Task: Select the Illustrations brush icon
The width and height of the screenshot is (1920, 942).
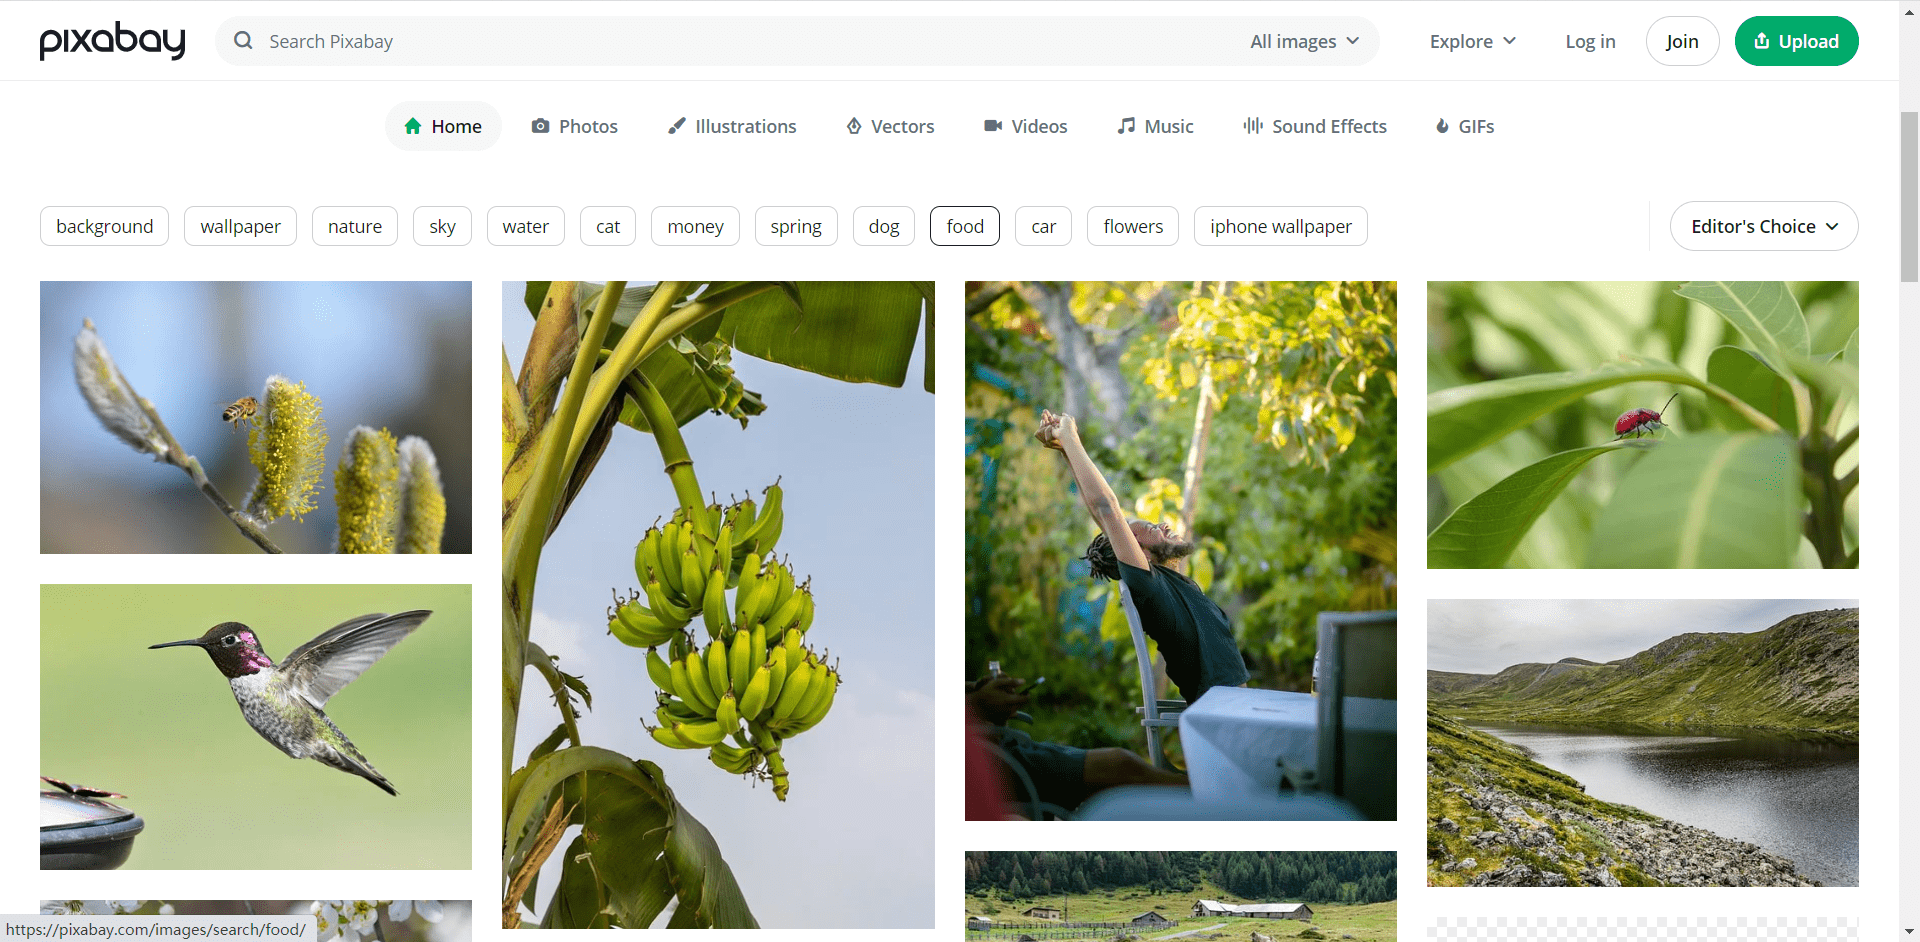Action: tap(677, 126)
